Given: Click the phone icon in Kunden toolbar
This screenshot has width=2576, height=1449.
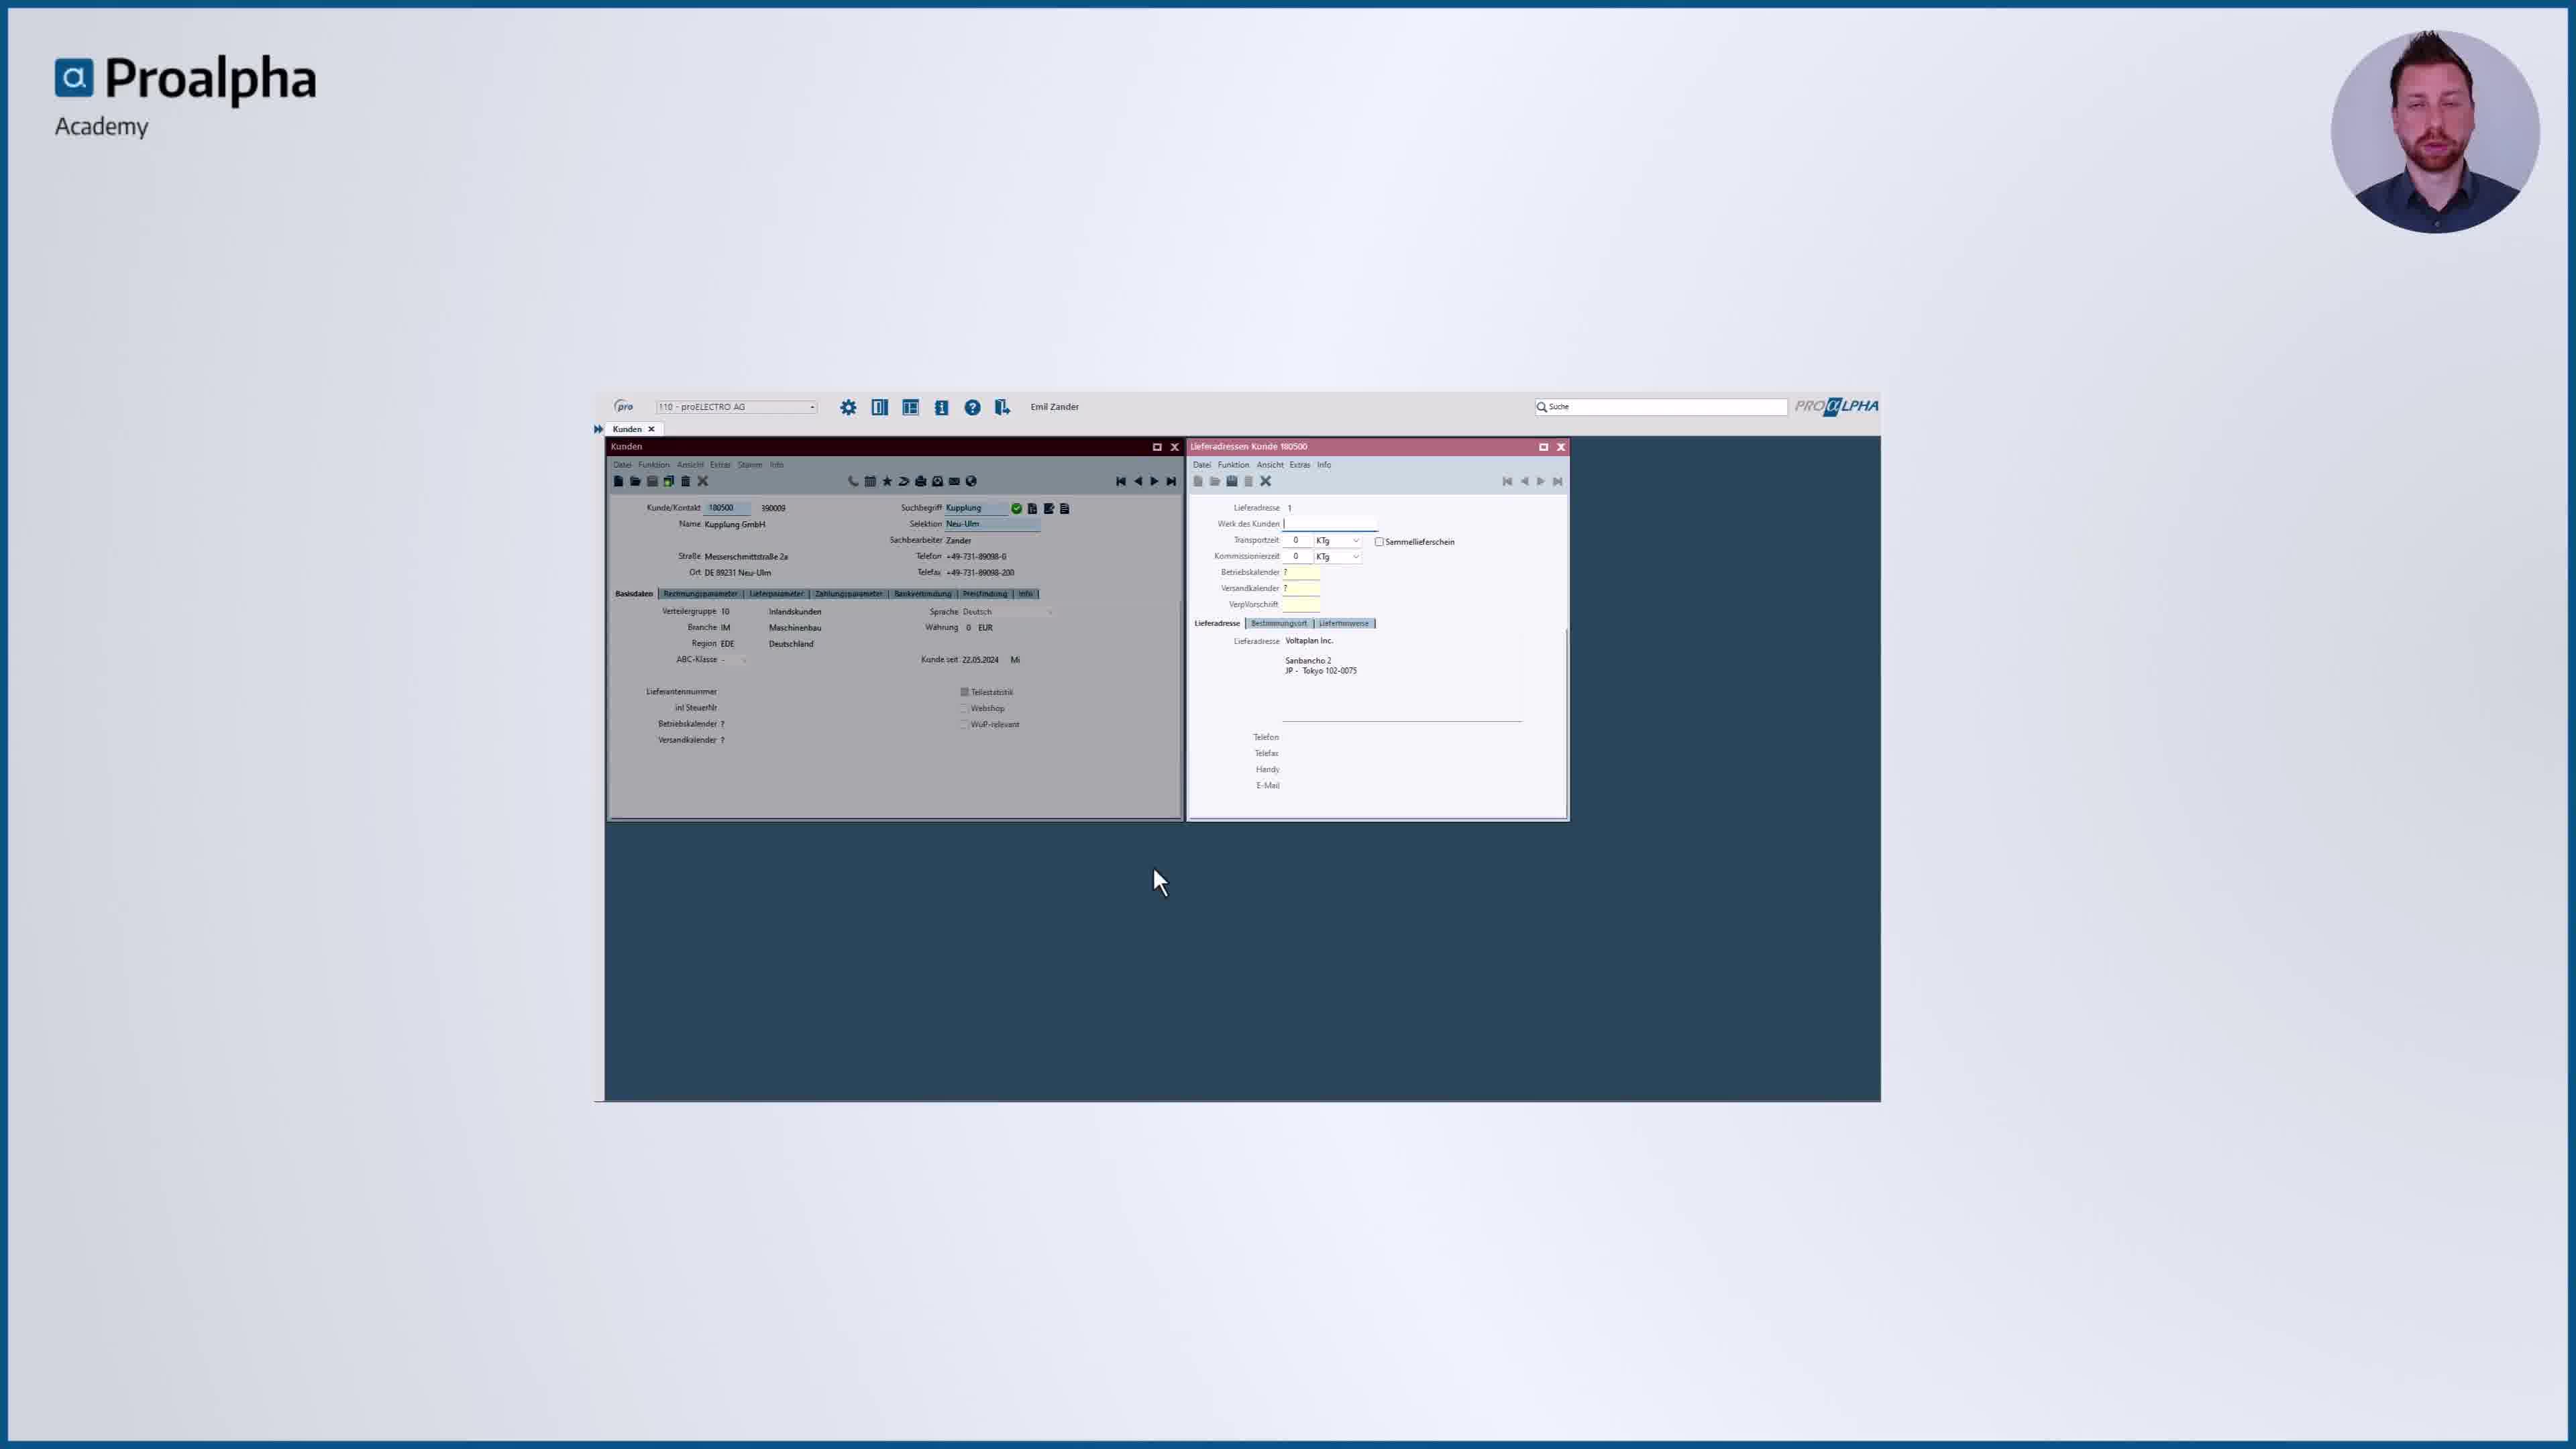Looking at the screenshot, I should 853,481.
